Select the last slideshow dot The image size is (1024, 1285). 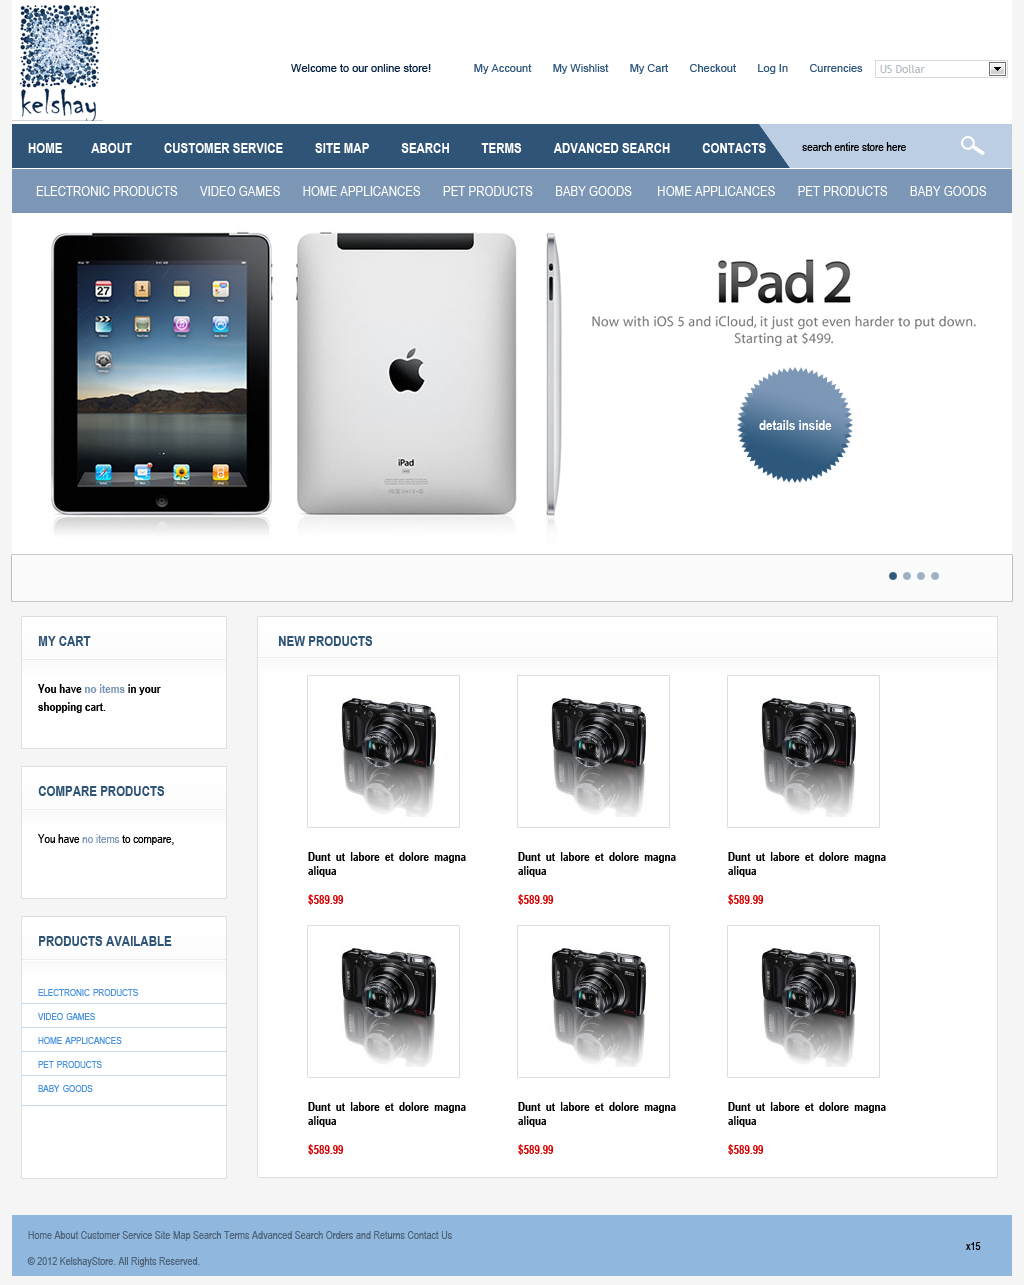935,576
